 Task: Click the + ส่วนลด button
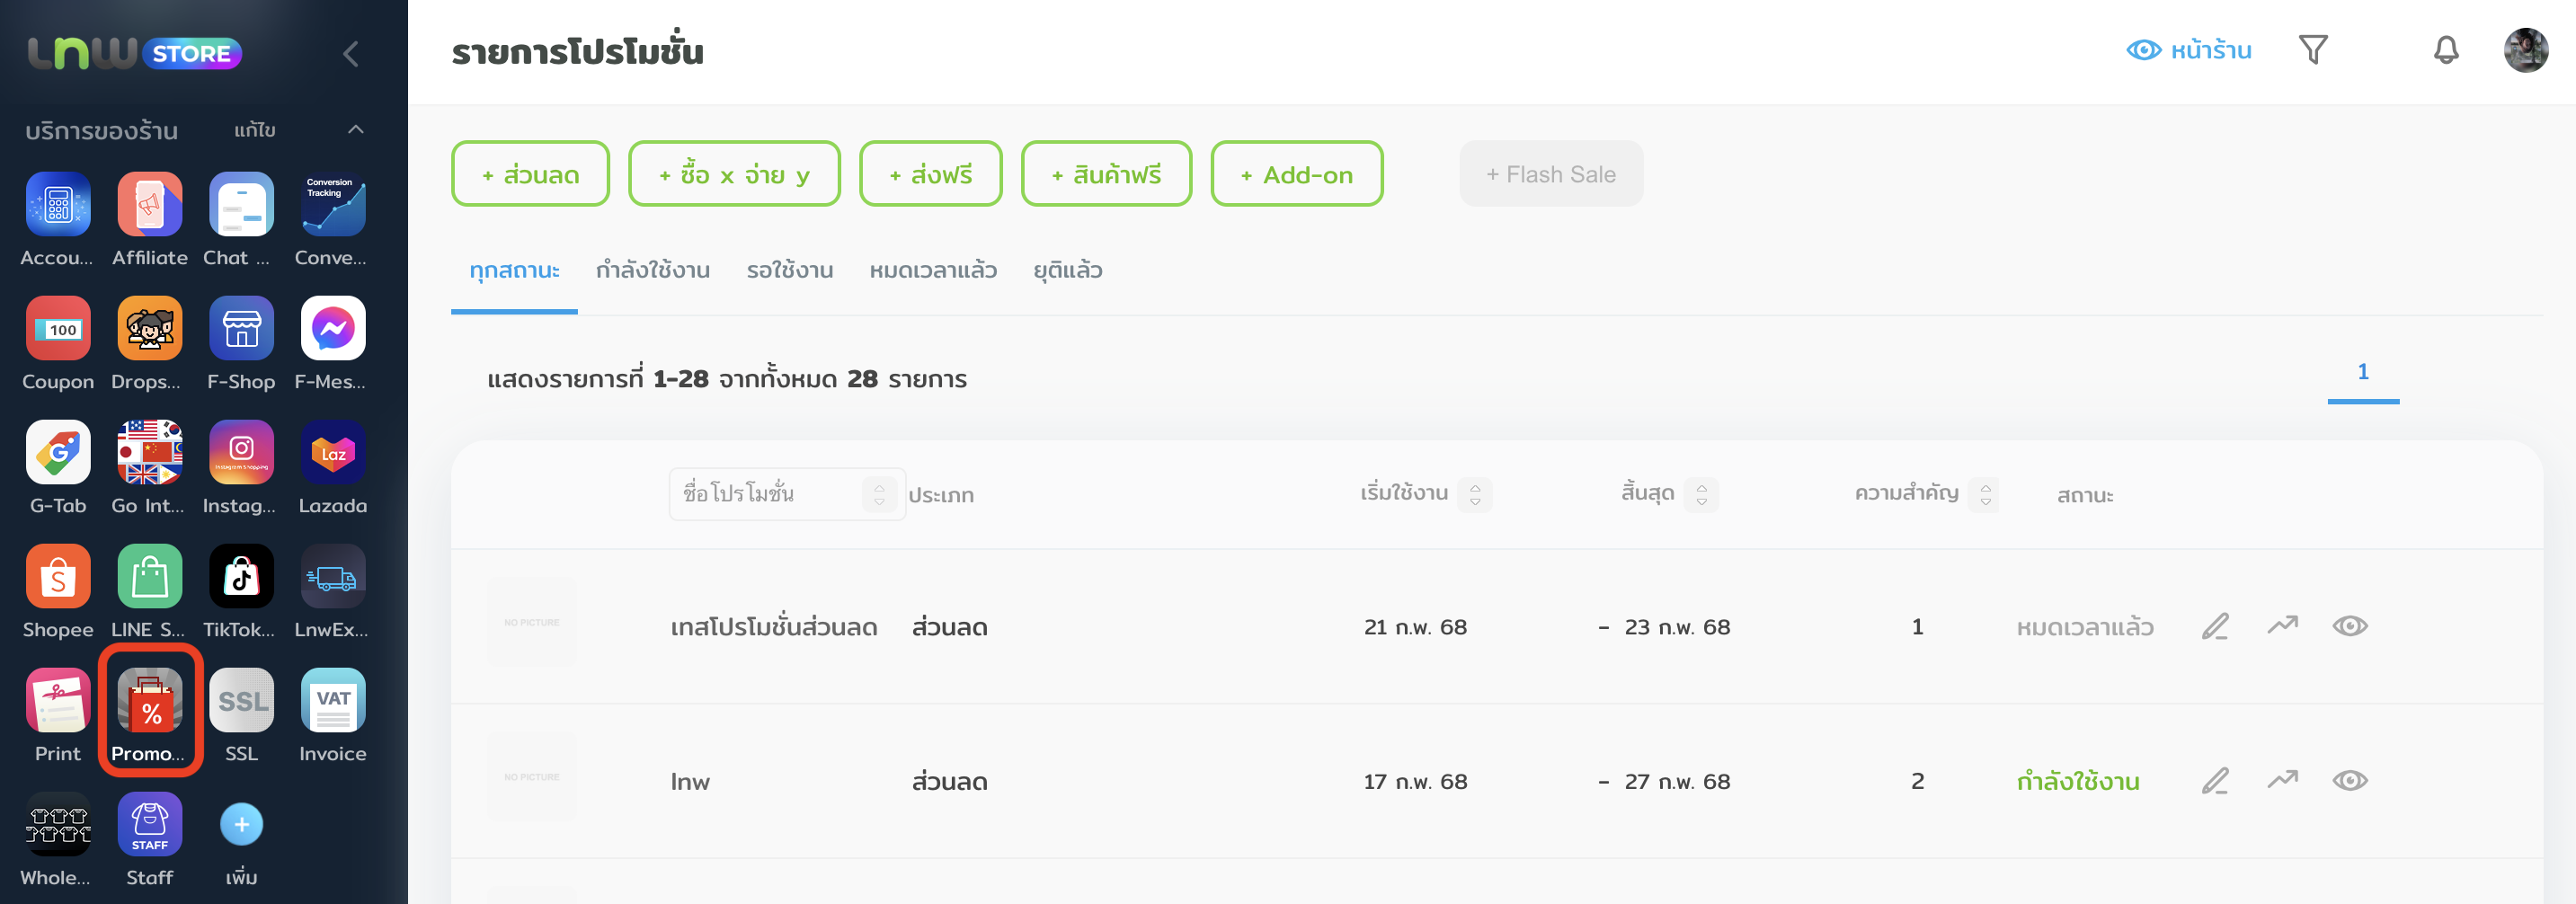[530, 175]
